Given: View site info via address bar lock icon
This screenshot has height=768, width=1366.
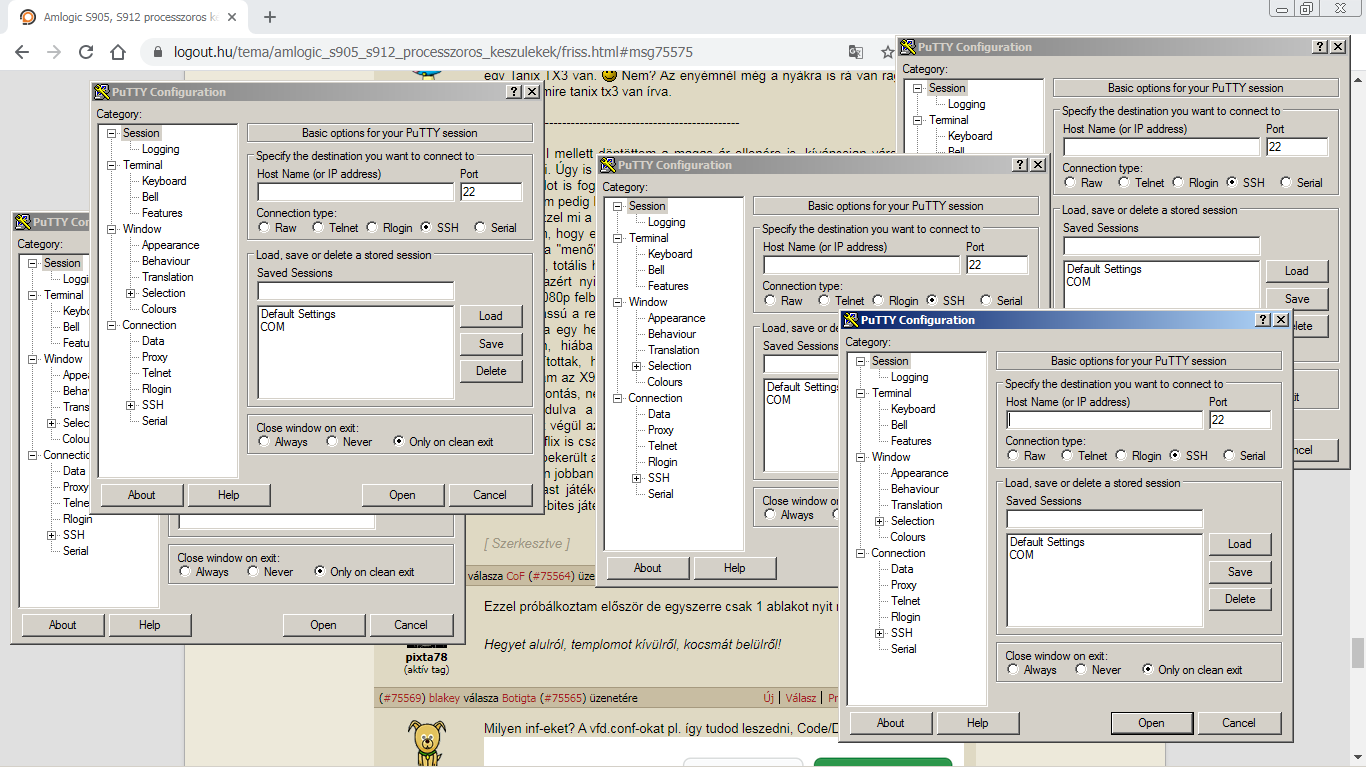Looking at the screenshot, I should [x=157, y=52].
